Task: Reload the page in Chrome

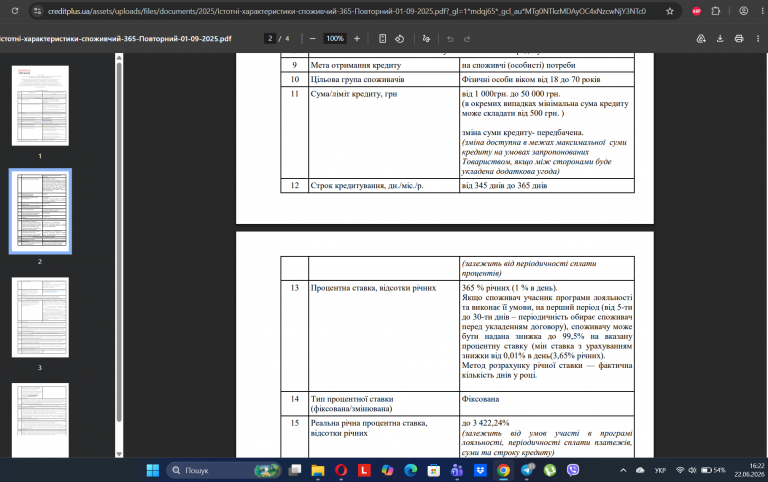Action: click(15, 11)
